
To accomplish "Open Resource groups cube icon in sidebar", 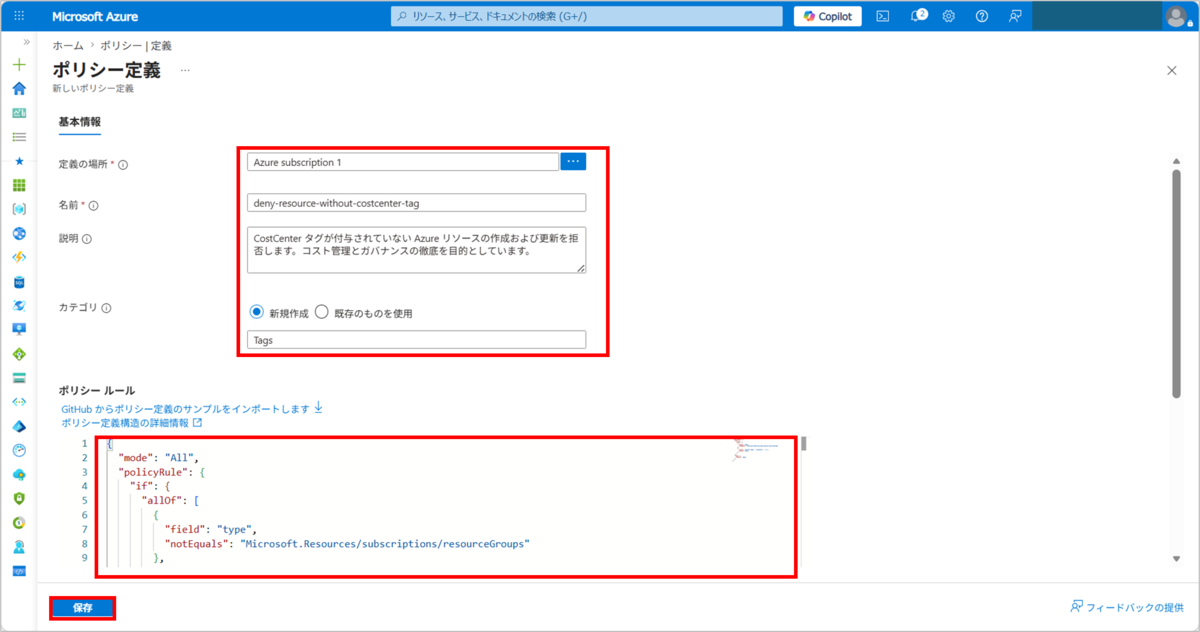I will [x=19, y=209].
